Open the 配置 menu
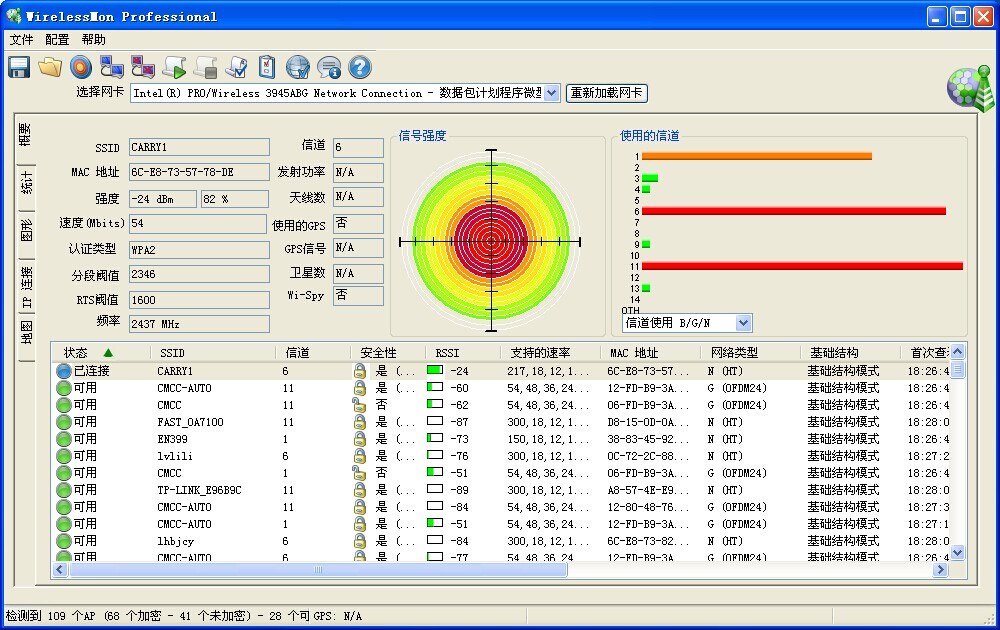The image size is (1000, 630). [x=57, y=40]
